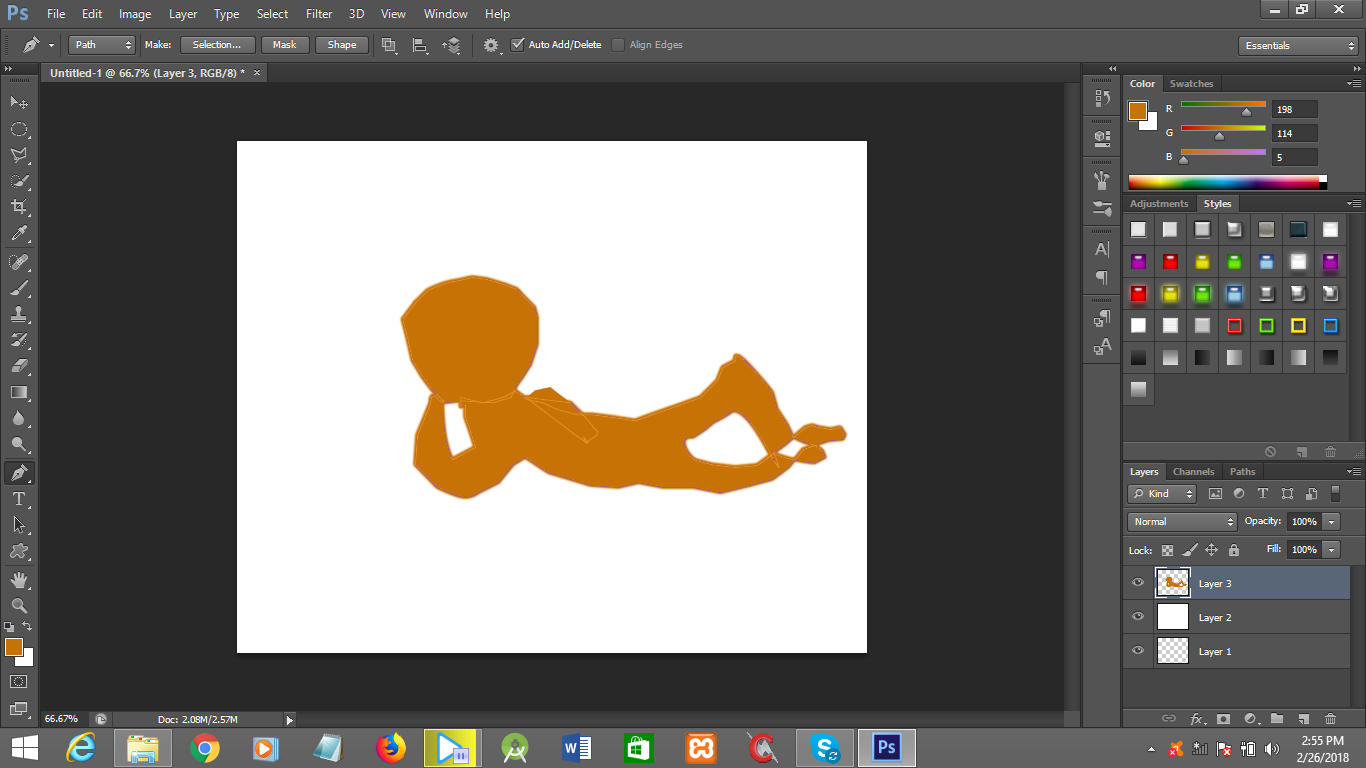Toggle Quick Mask mode icon
Viewport: 1366px width, 768px height.
coord(19,681)
